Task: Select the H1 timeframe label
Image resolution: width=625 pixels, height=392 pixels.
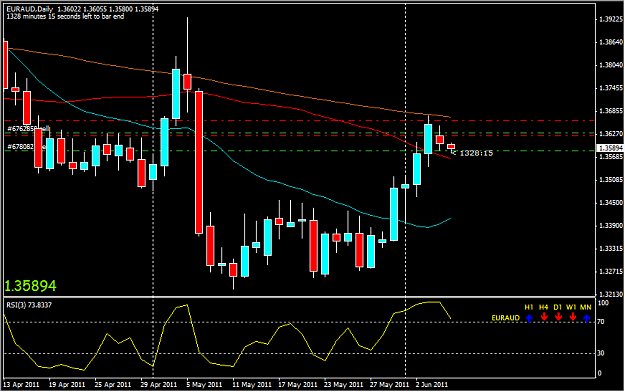Action: pos(529,307)
